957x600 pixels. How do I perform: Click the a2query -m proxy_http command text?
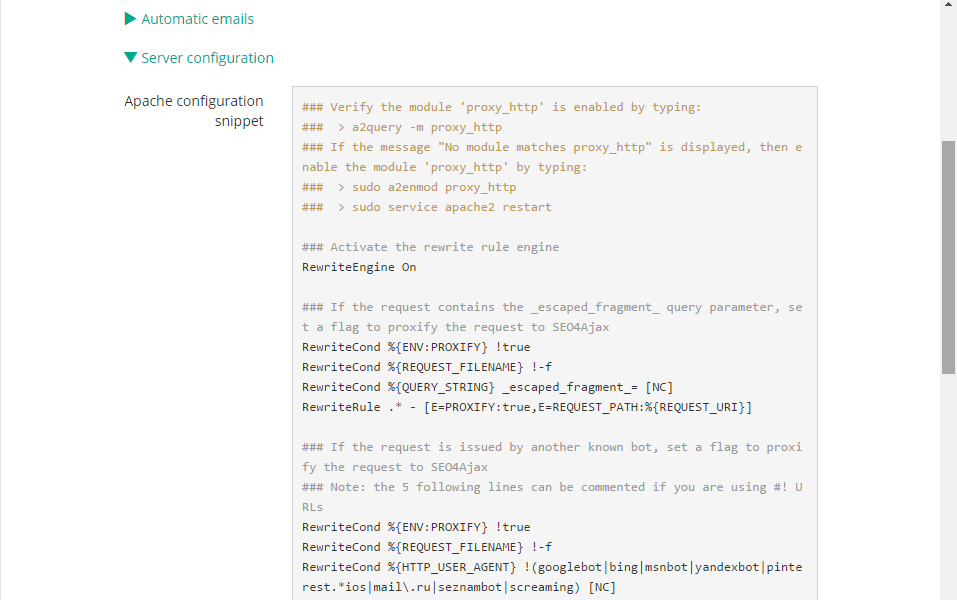pos(427,126)
